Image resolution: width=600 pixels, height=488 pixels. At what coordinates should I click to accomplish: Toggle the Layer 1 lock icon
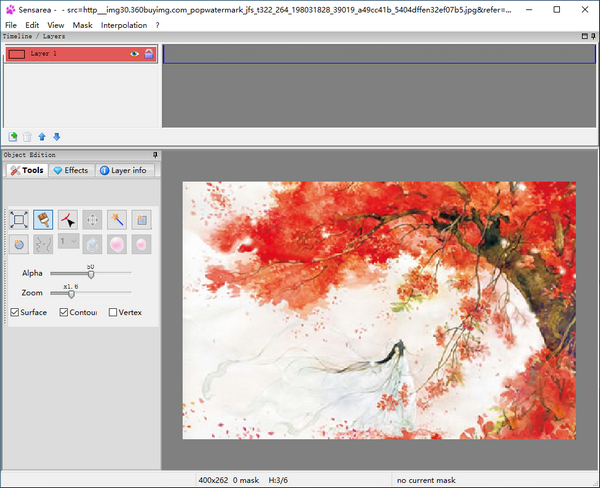click(x=149, y=54)
